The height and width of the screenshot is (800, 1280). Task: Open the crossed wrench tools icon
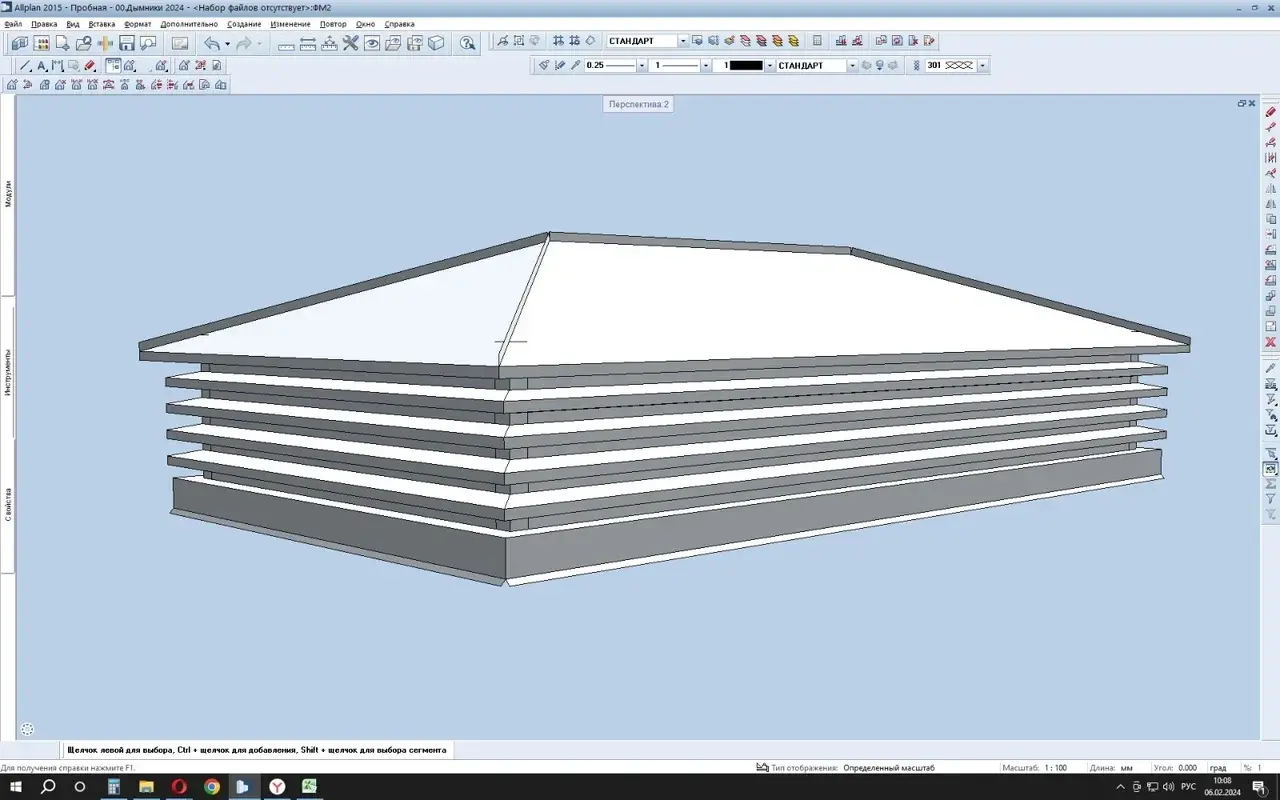click(x=350, y=43)
